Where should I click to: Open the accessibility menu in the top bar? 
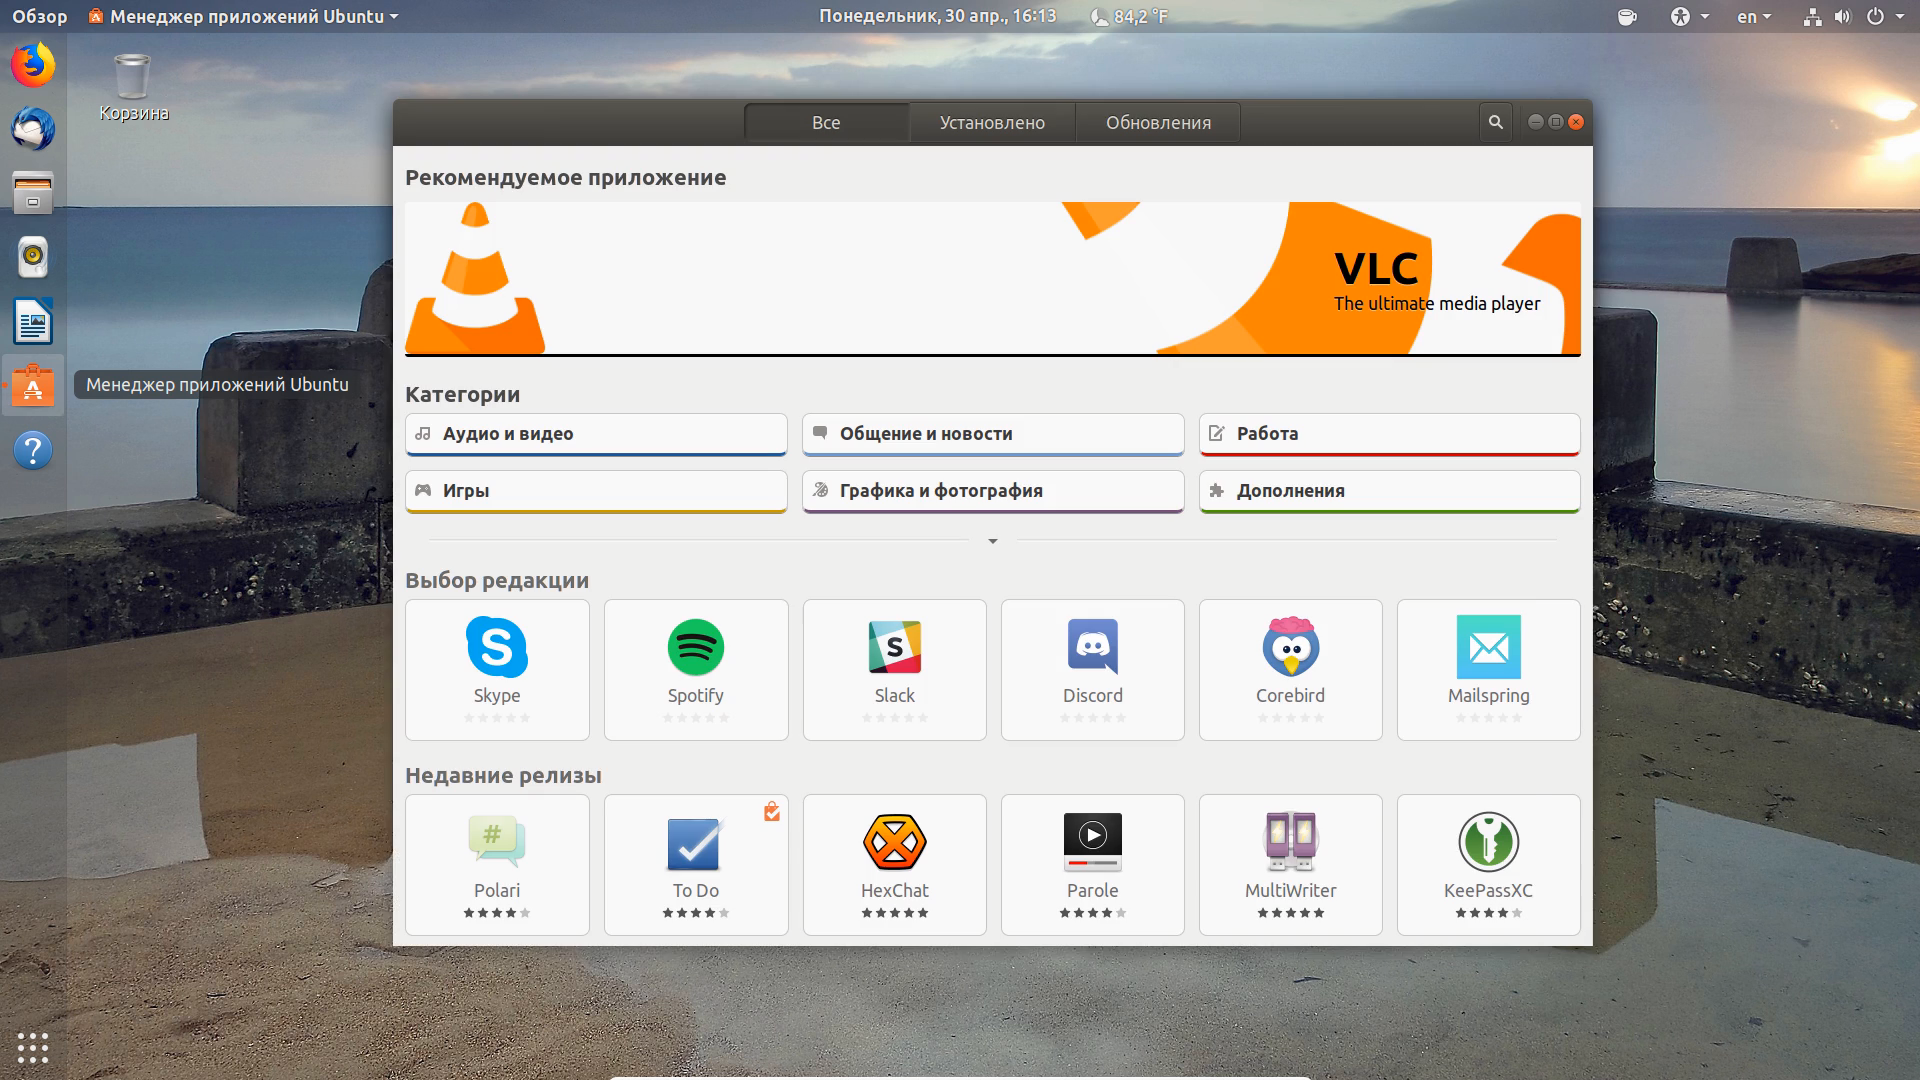(x=1688, y=16)
